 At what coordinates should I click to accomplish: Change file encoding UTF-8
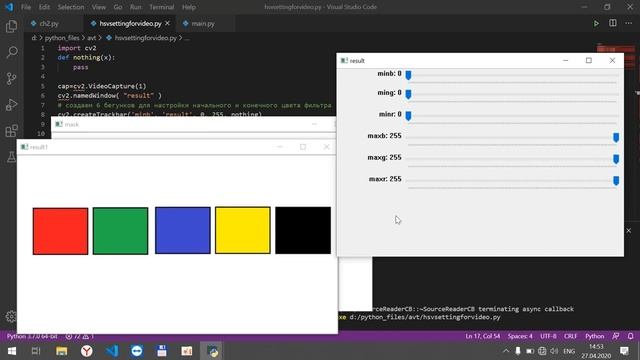click(x=548, y=336)
